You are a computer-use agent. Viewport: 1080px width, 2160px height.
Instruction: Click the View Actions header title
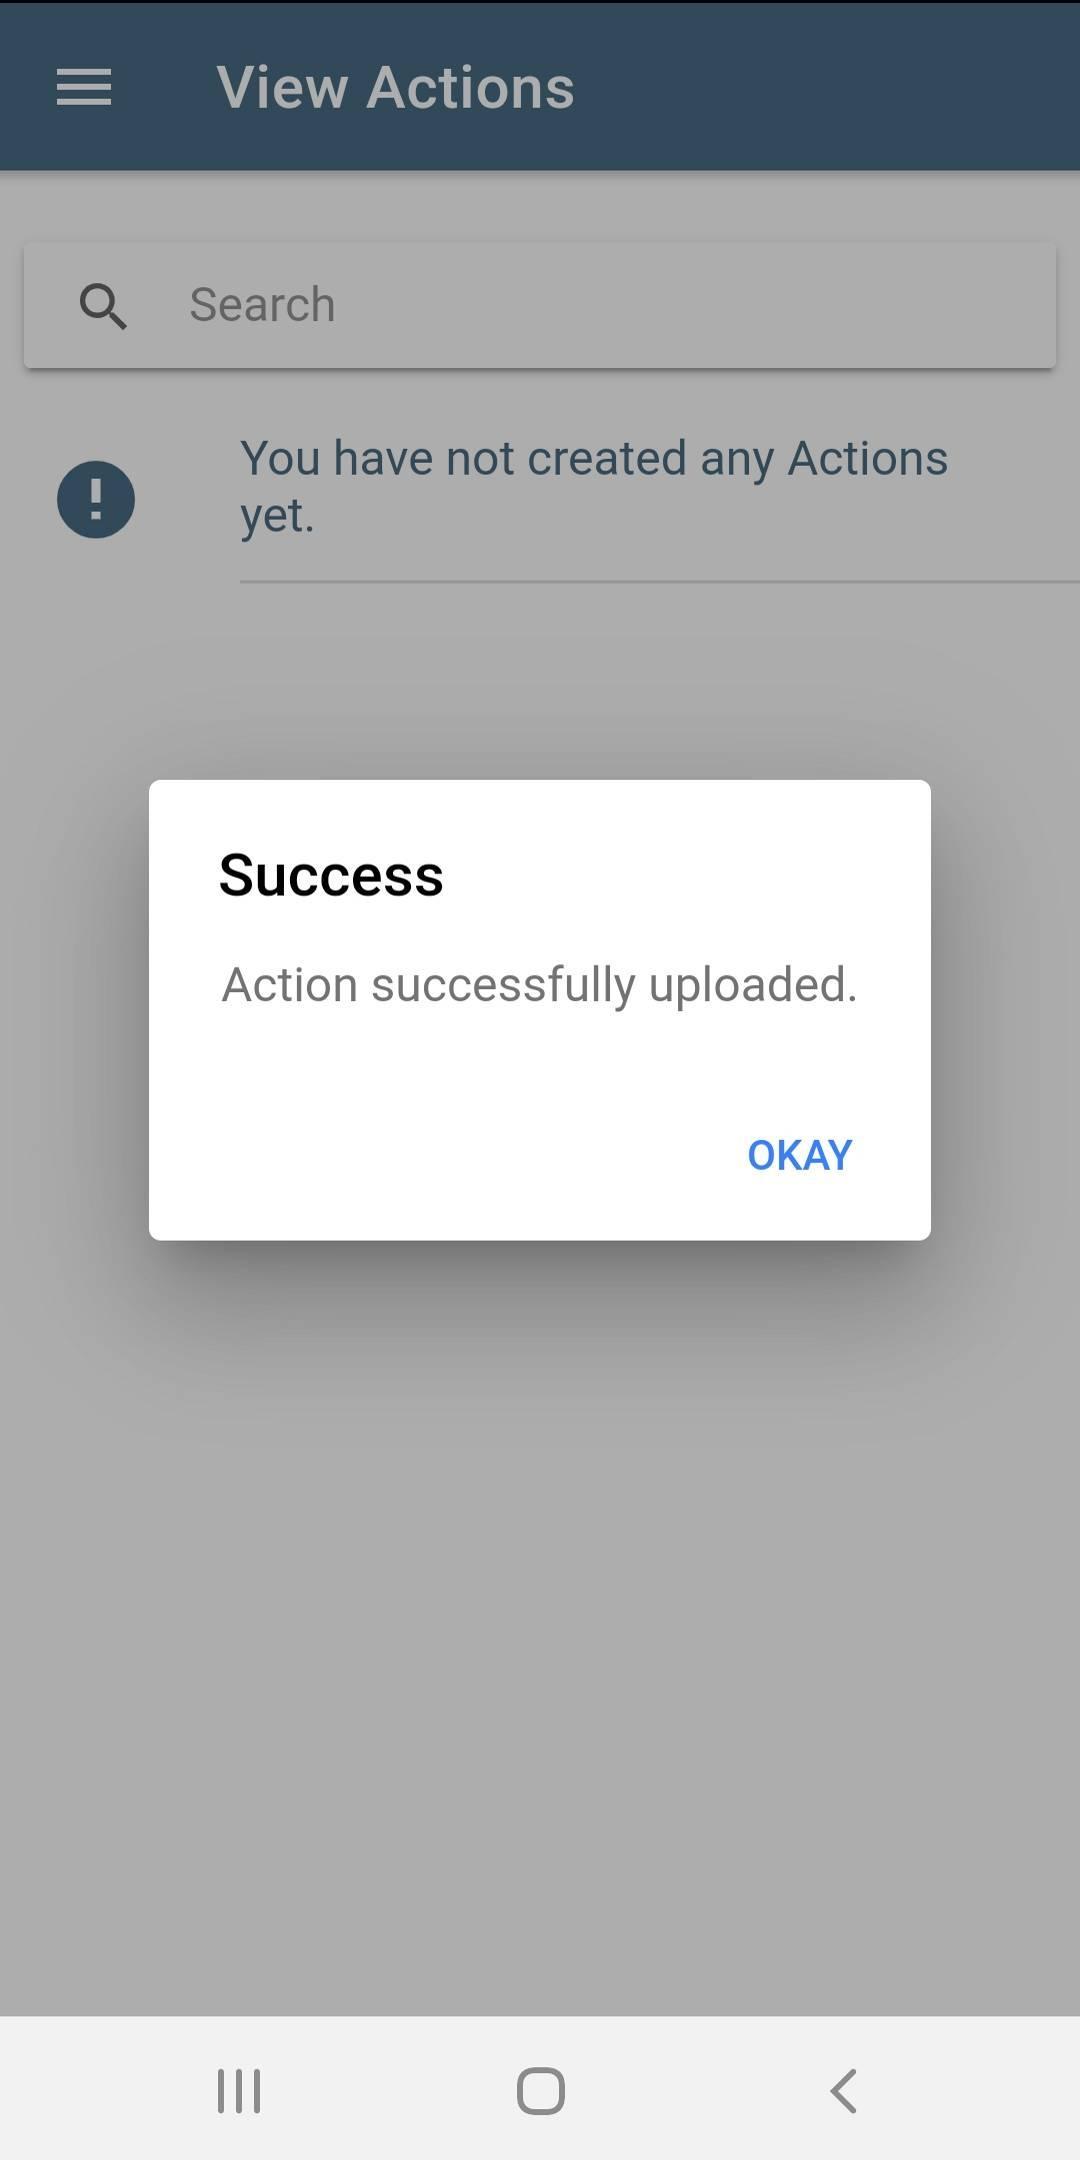396,87
